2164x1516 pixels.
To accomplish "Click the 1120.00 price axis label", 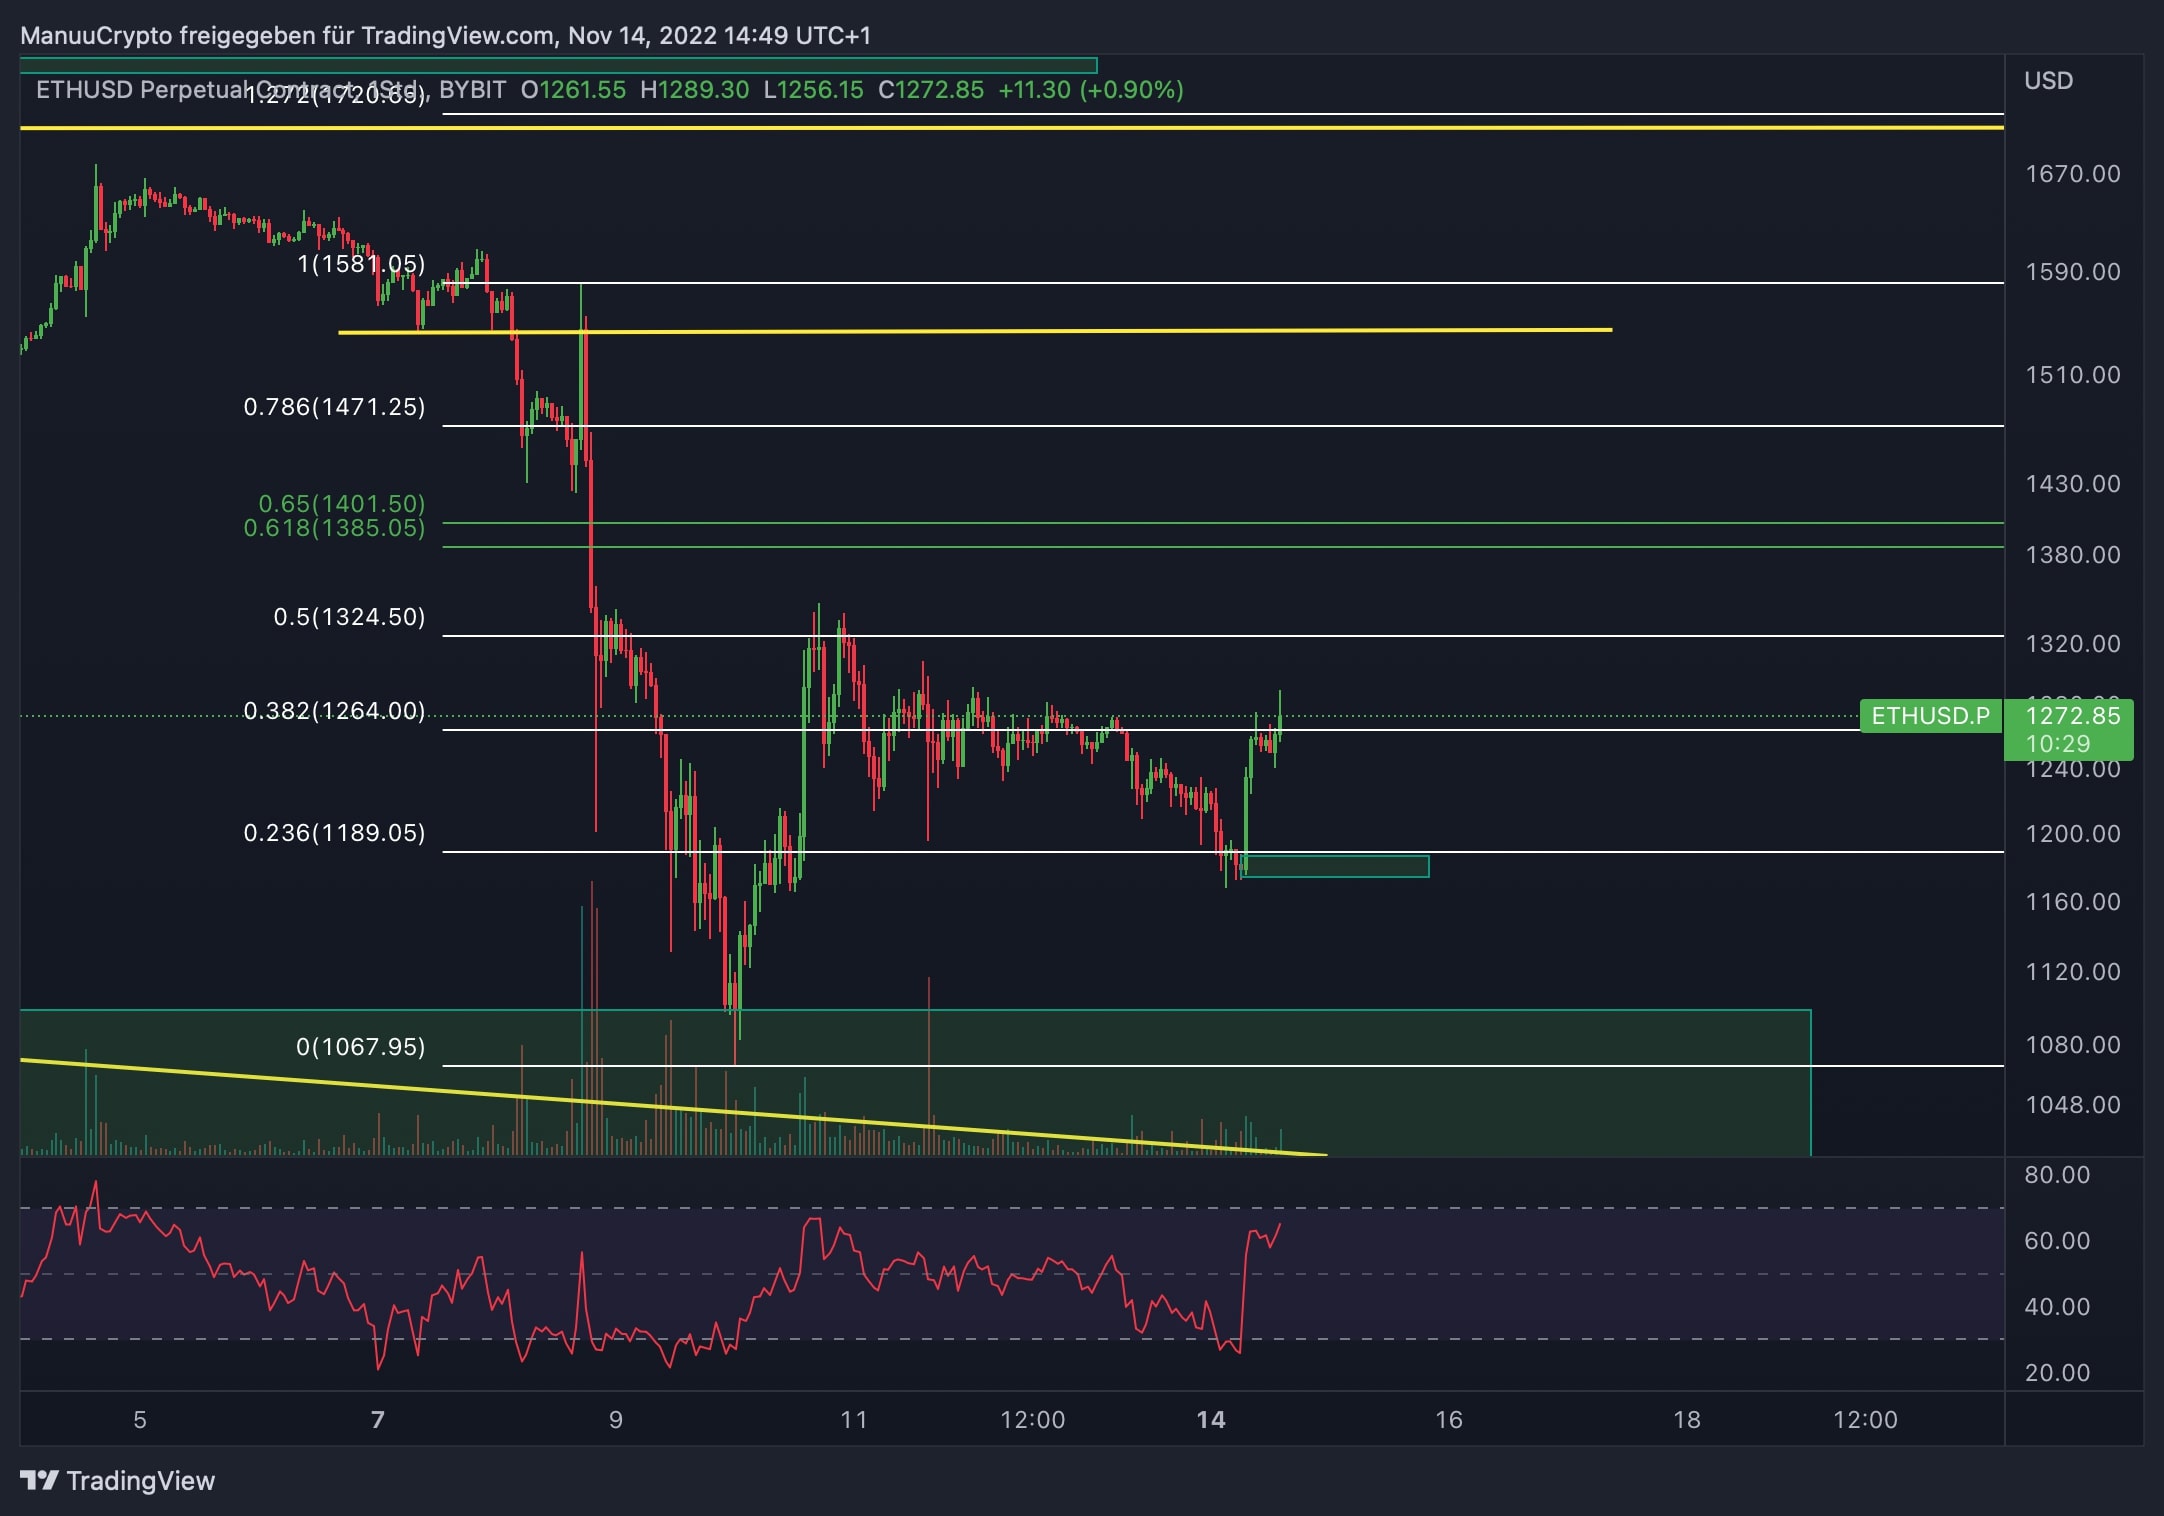I will click(x=2072, y=972).
